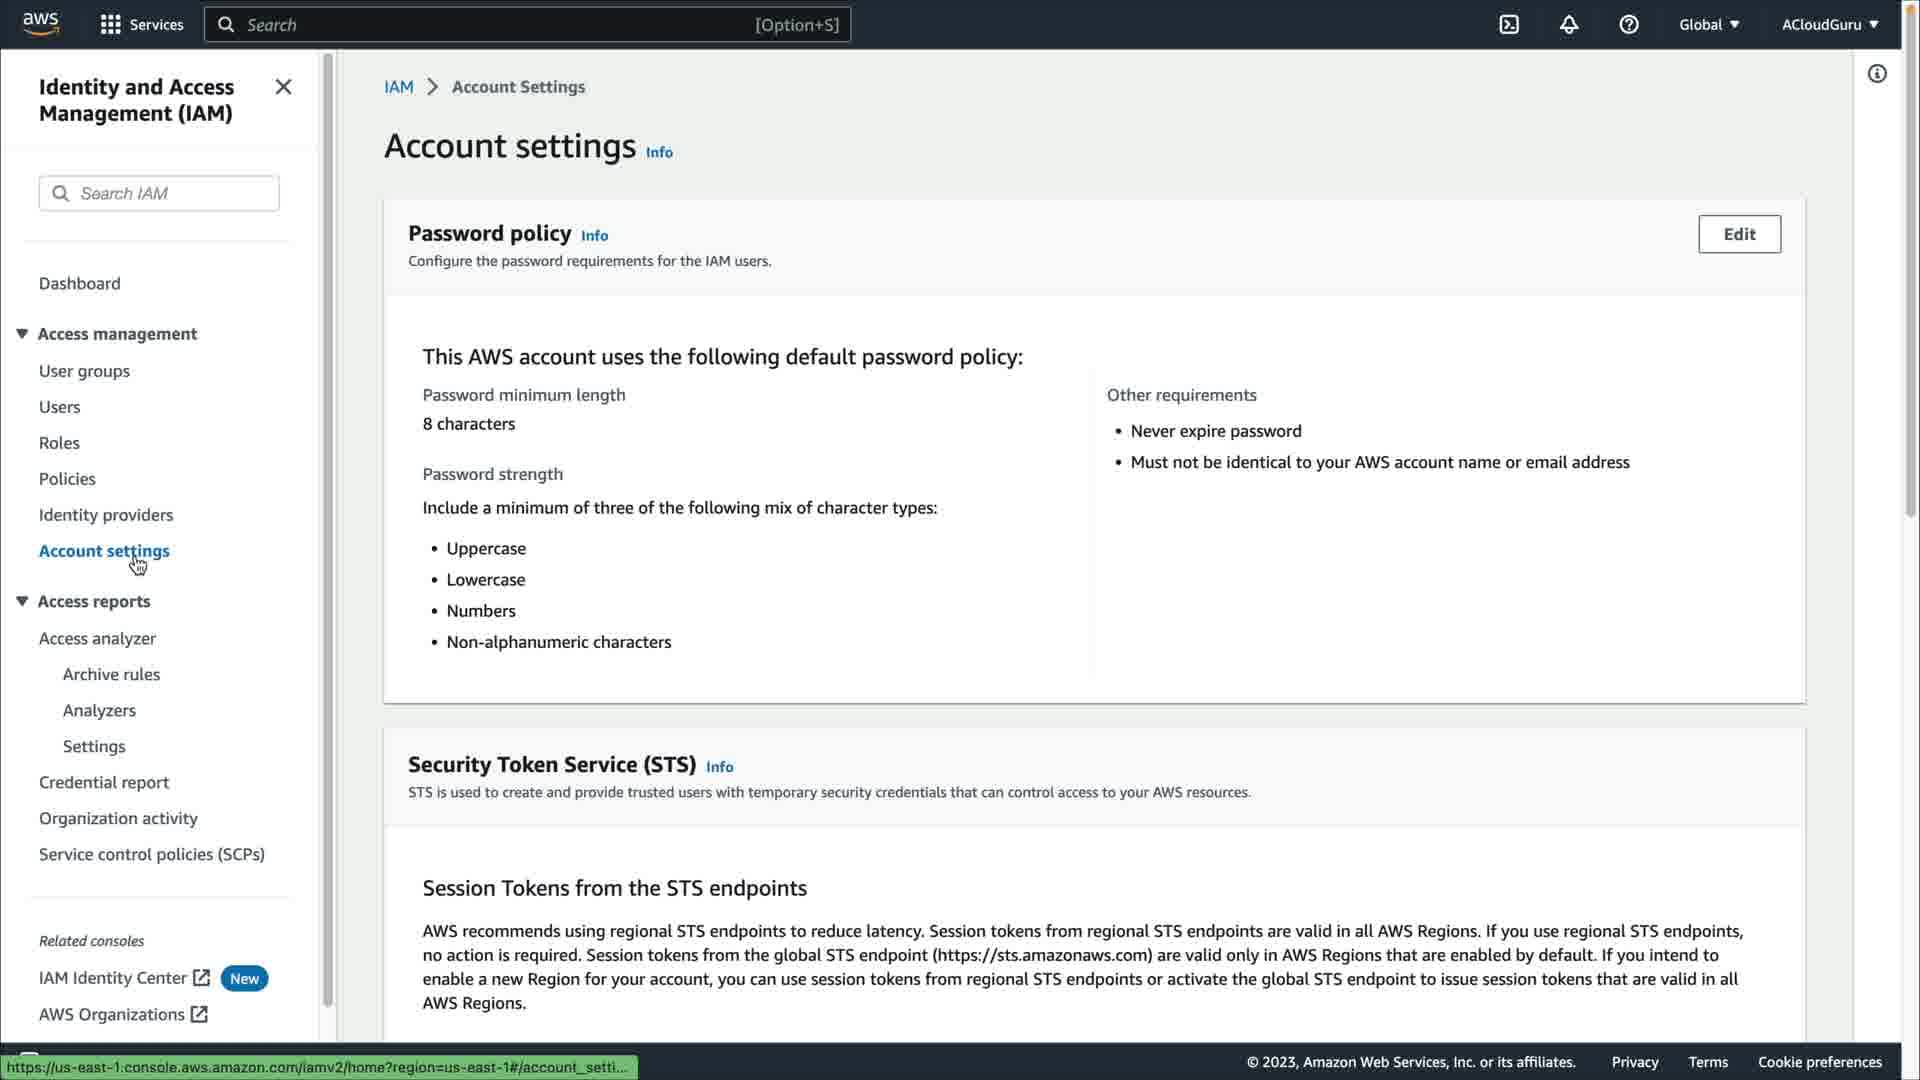
Task: Open the help question mark icon
Action: point(1628,25)
